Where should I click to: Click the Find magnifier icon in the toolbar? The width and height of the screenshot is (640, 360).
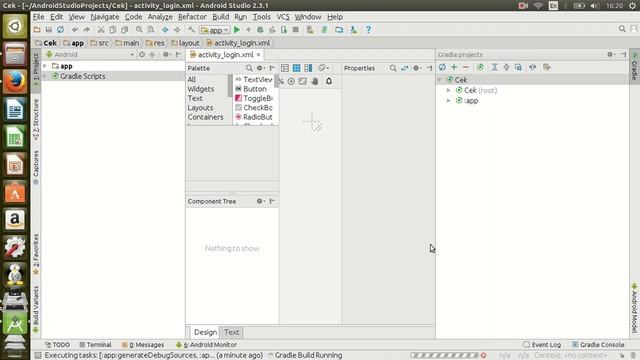click(x=139, y=30)
